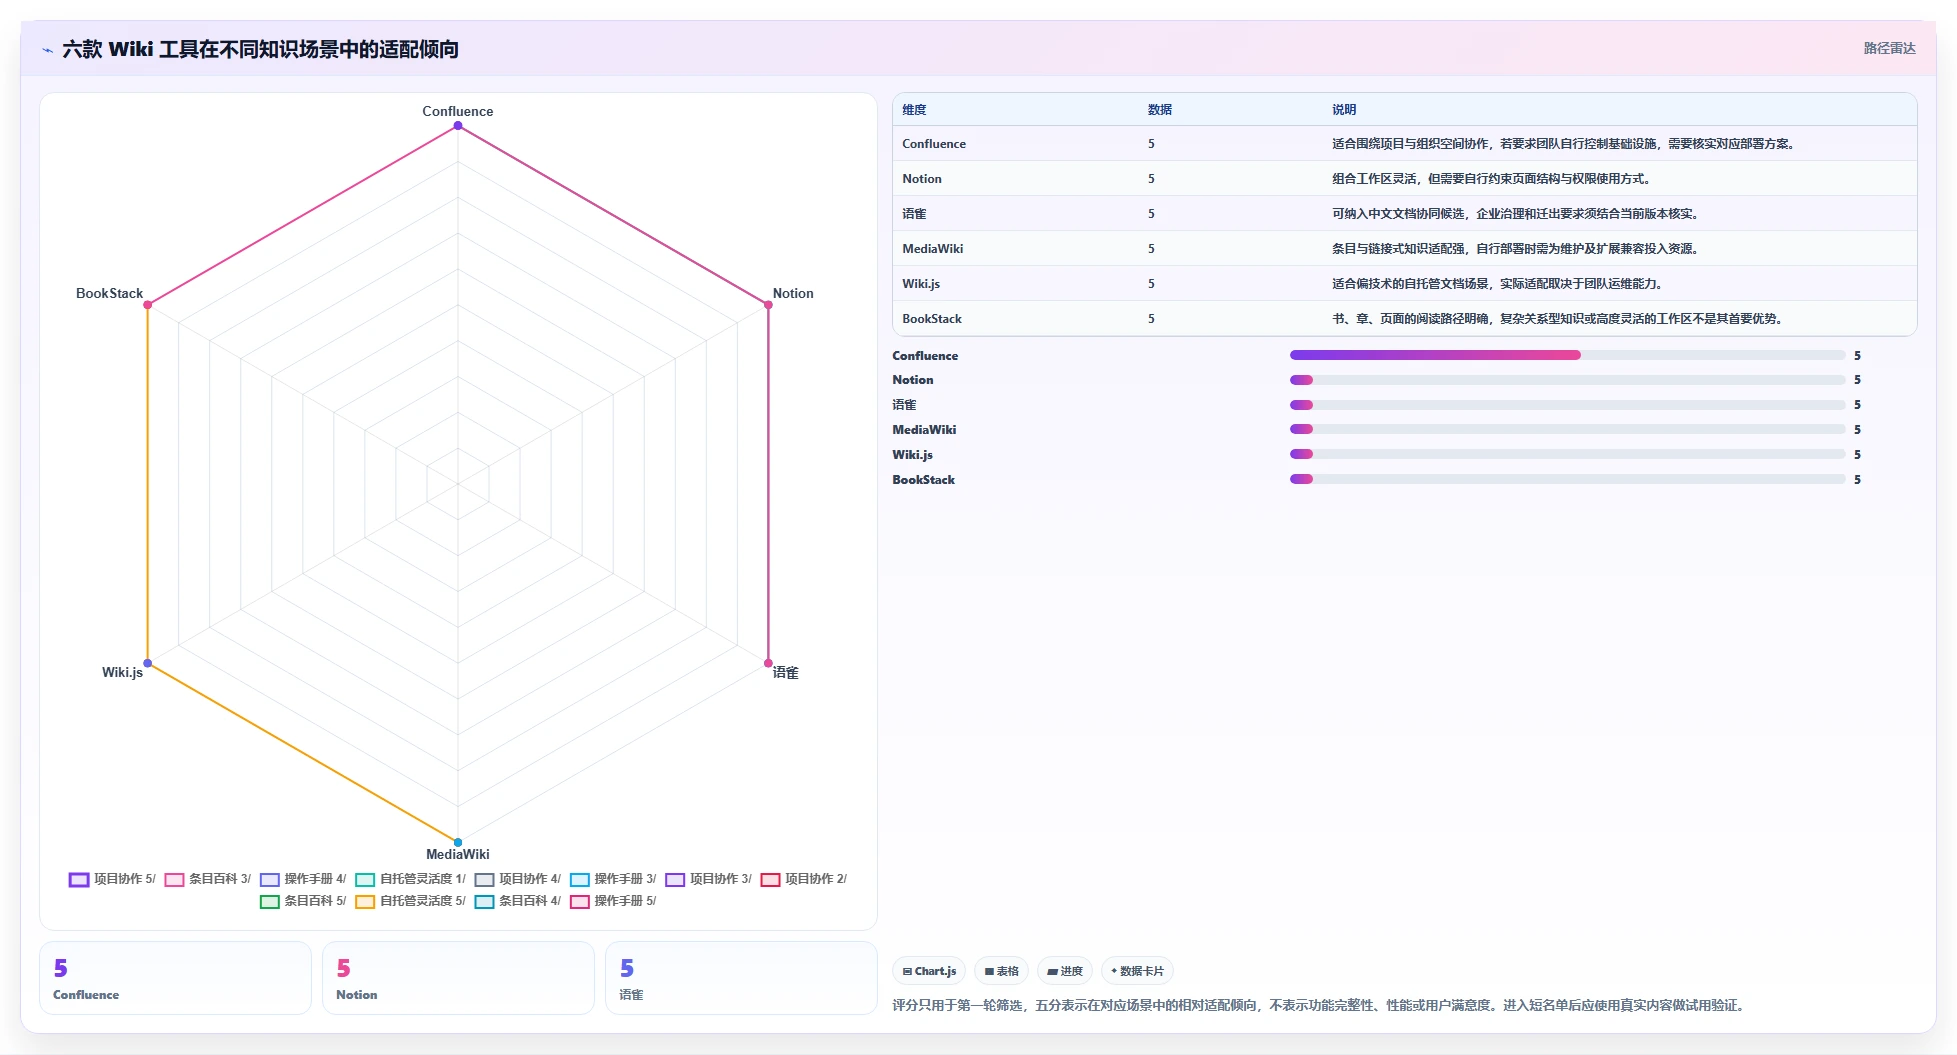Toggle the 自托管灵活度 5/ legend entry
Viewport: 1957px width, 1055px height.
[411, 901]
